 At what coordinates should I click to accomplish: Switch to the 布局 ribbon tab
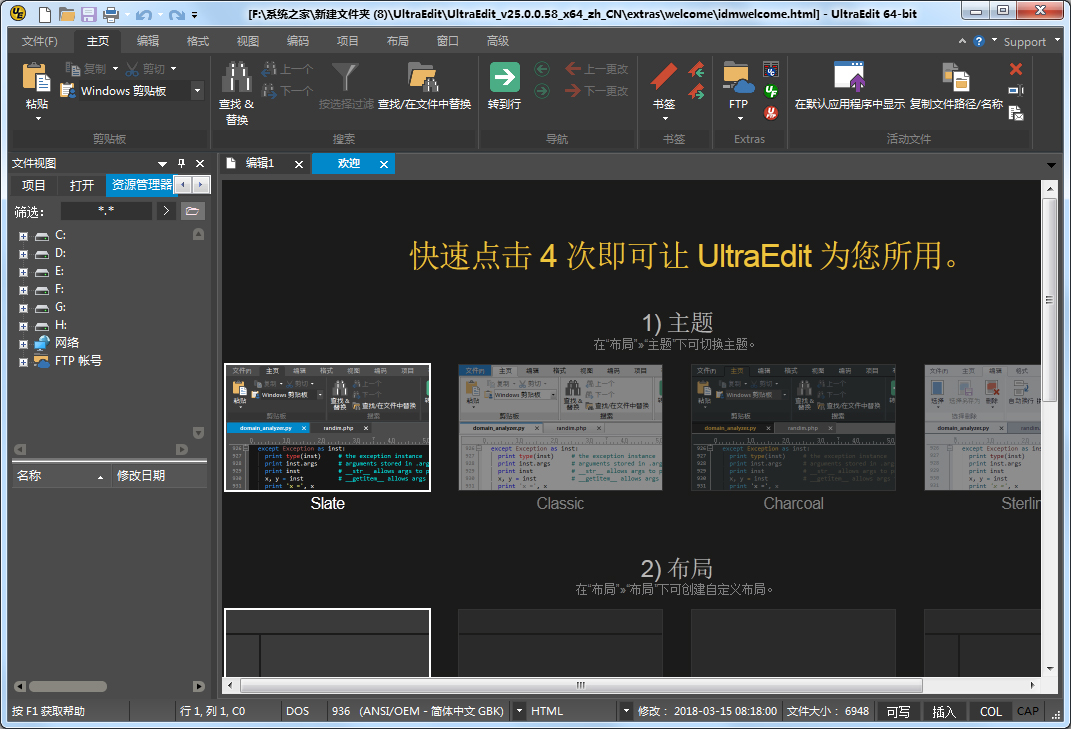click(x=398, y=41)
